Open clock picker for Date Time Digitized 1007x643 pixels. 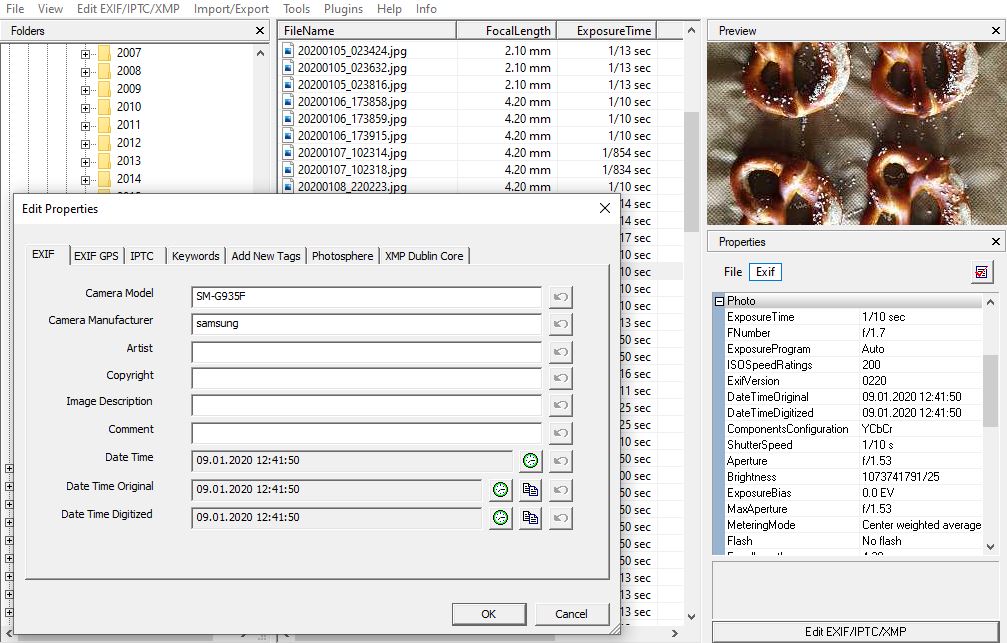pyautogui.click(x=500, y=518)
